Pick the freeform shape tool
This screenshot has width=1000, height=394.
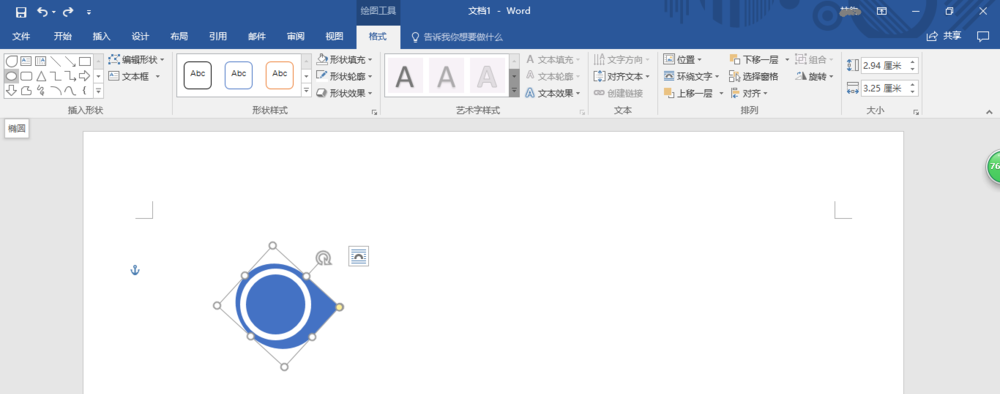pyautogui.click(x=26, y=91)
